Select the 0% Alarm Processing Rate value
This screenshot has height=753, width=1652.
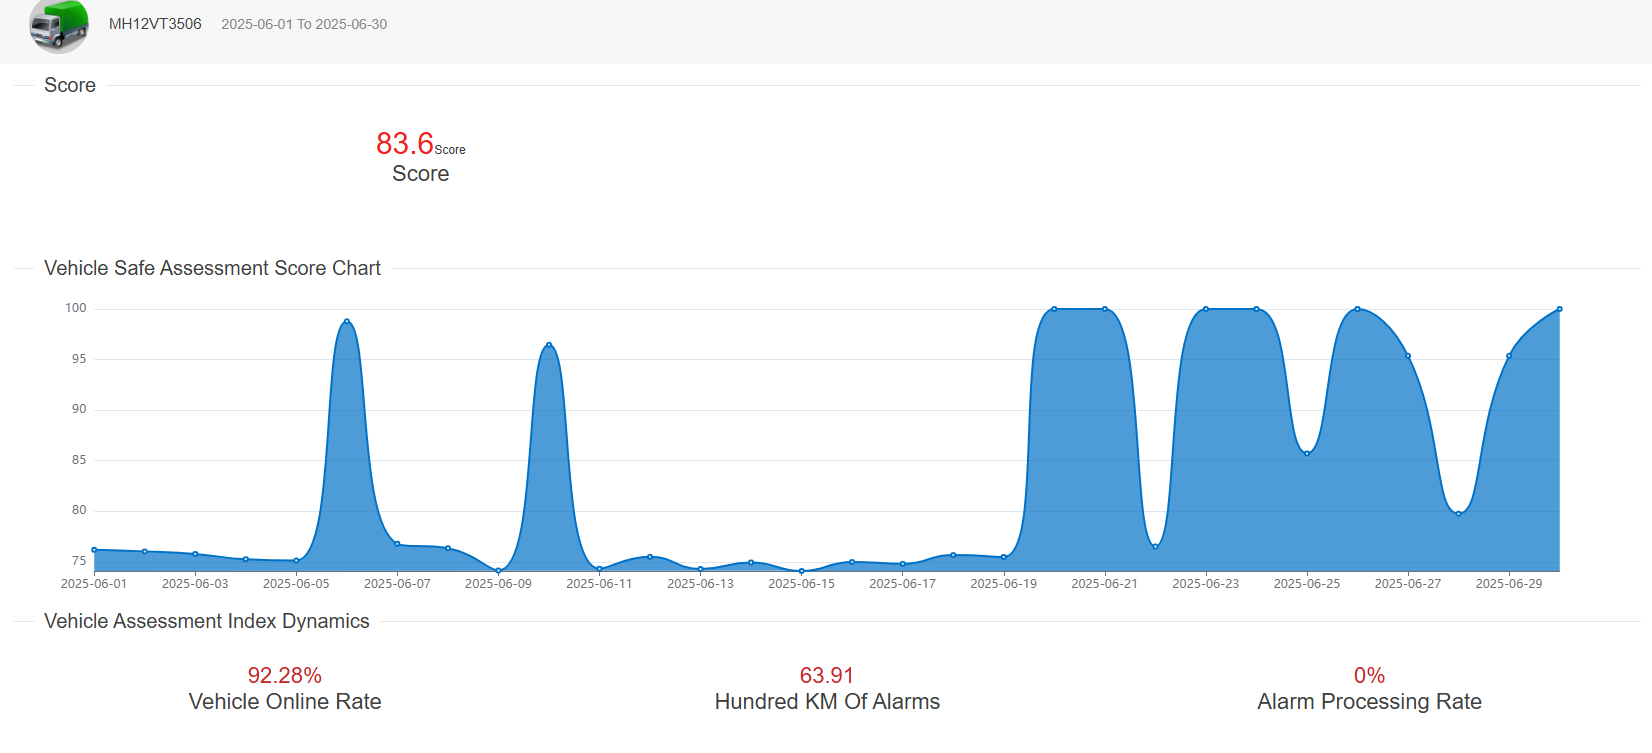1369,676
